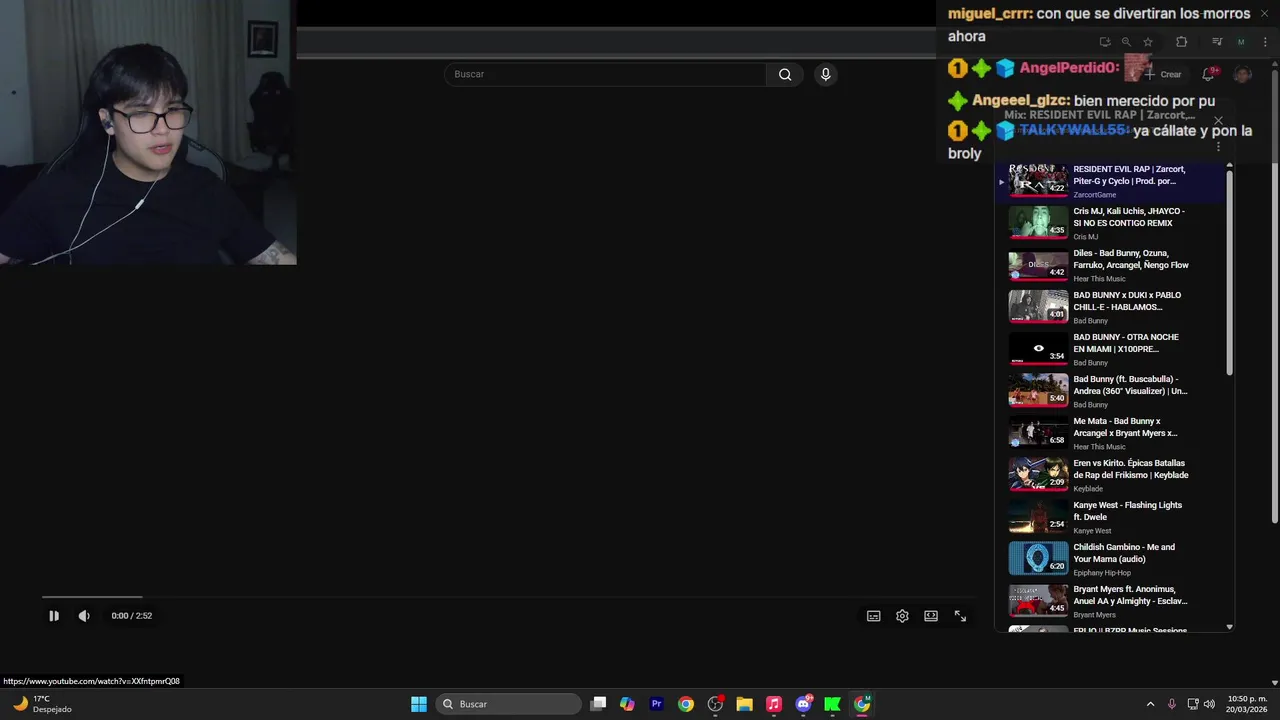Open File Explorer from taskbar
1280x720 pixels.
coord(744,704)
